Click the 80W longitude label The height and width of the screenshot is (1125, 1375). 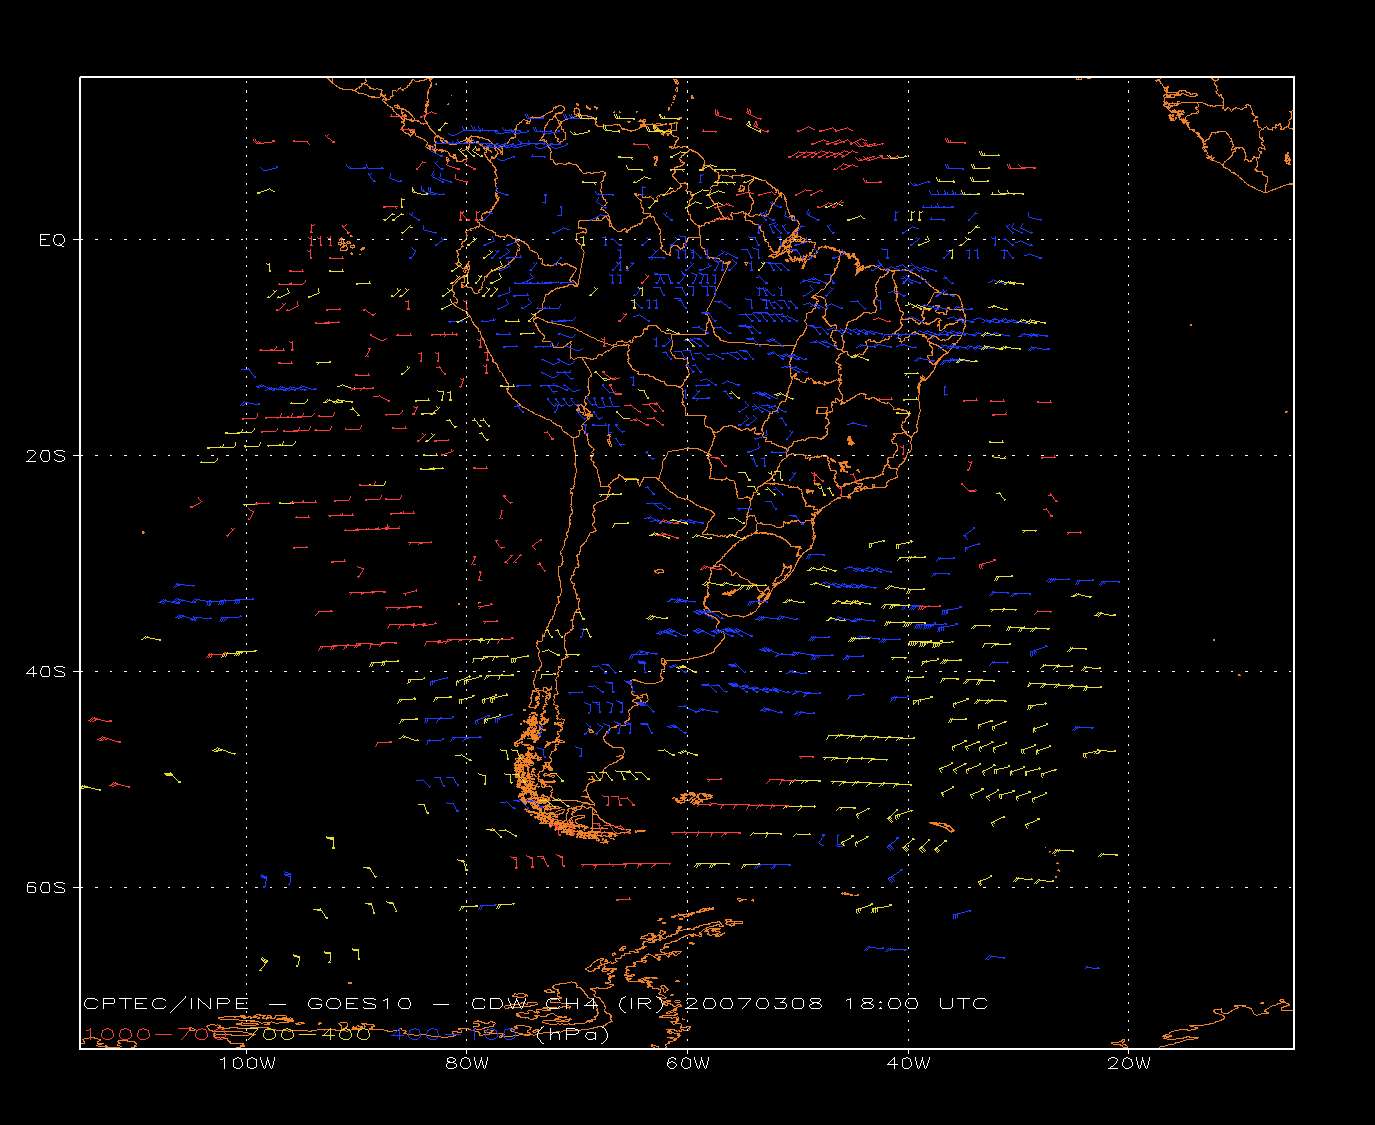click(467, 1063)
